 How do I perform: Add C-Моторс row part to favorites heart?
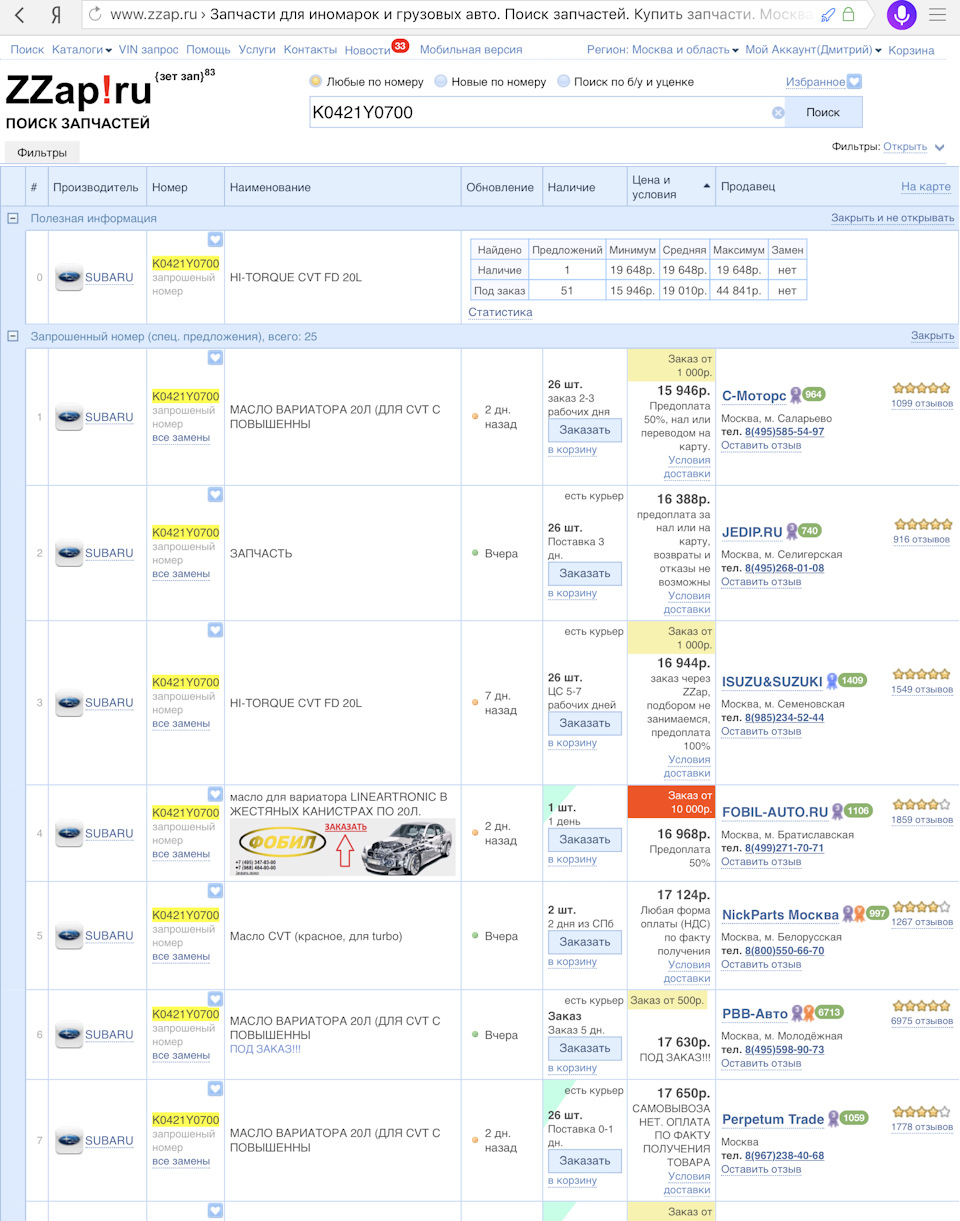click(215, 357)
